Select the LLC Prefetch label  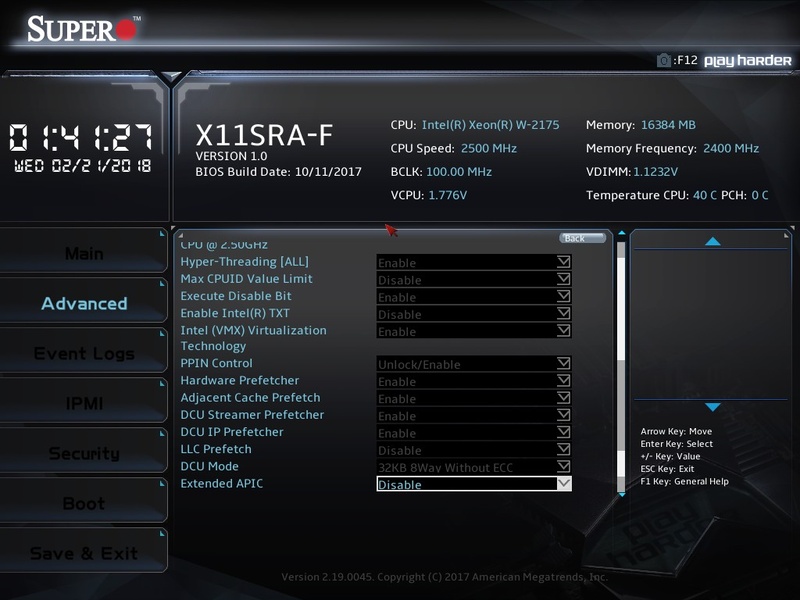click(216, 449)
